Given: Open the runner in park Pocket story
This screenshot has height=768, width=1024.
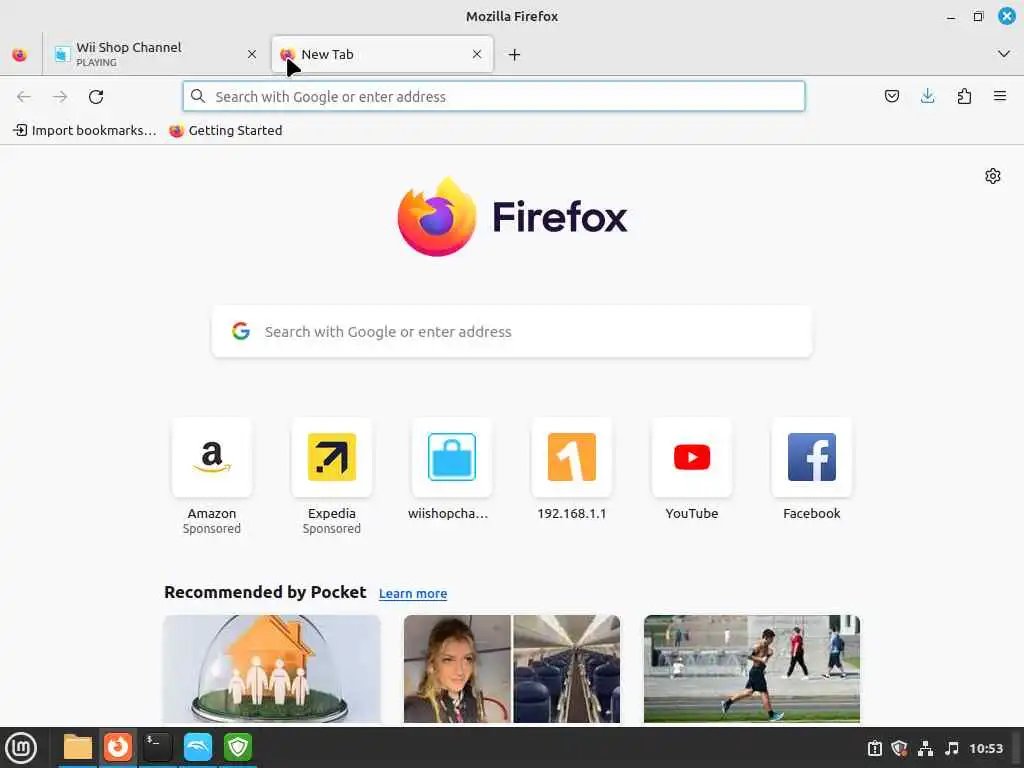Looking at the screenshot, I should click(752, 669).
